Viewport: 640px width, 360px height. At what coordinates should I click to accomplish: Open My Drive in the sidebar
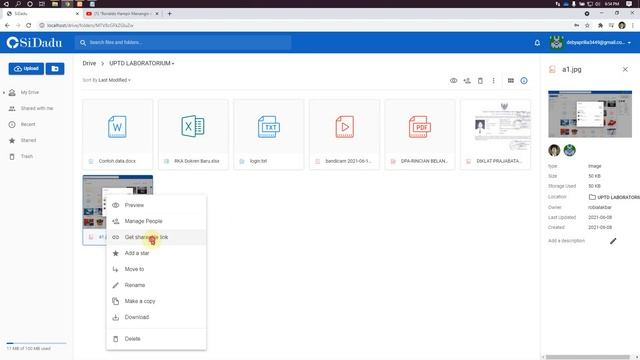[30, 92]
